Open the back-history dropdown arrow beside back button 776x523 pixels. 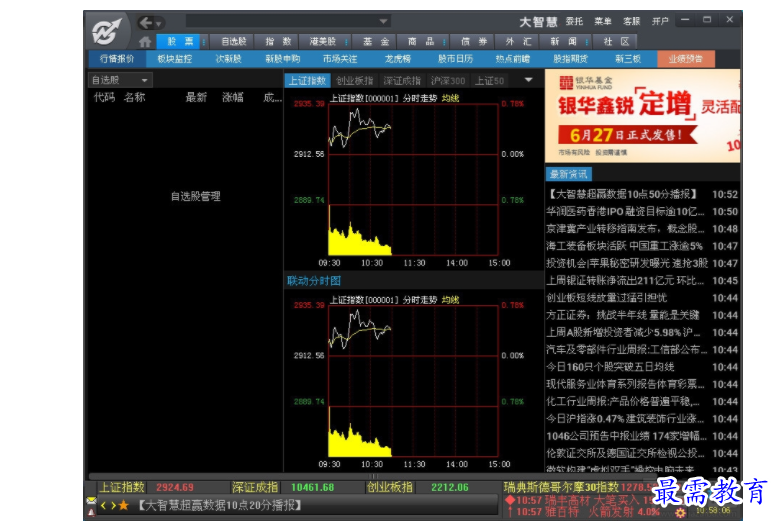point(159,24)
